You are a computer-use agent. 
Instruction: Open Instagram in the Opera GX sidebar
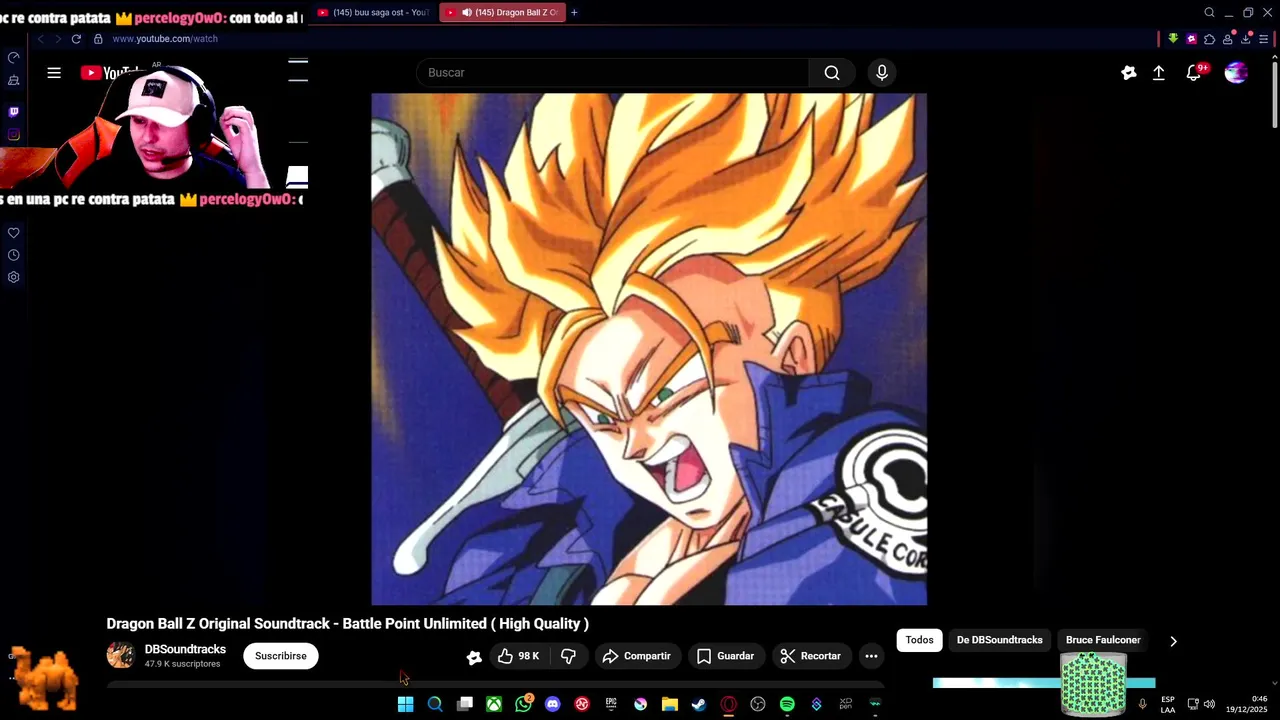13,134
